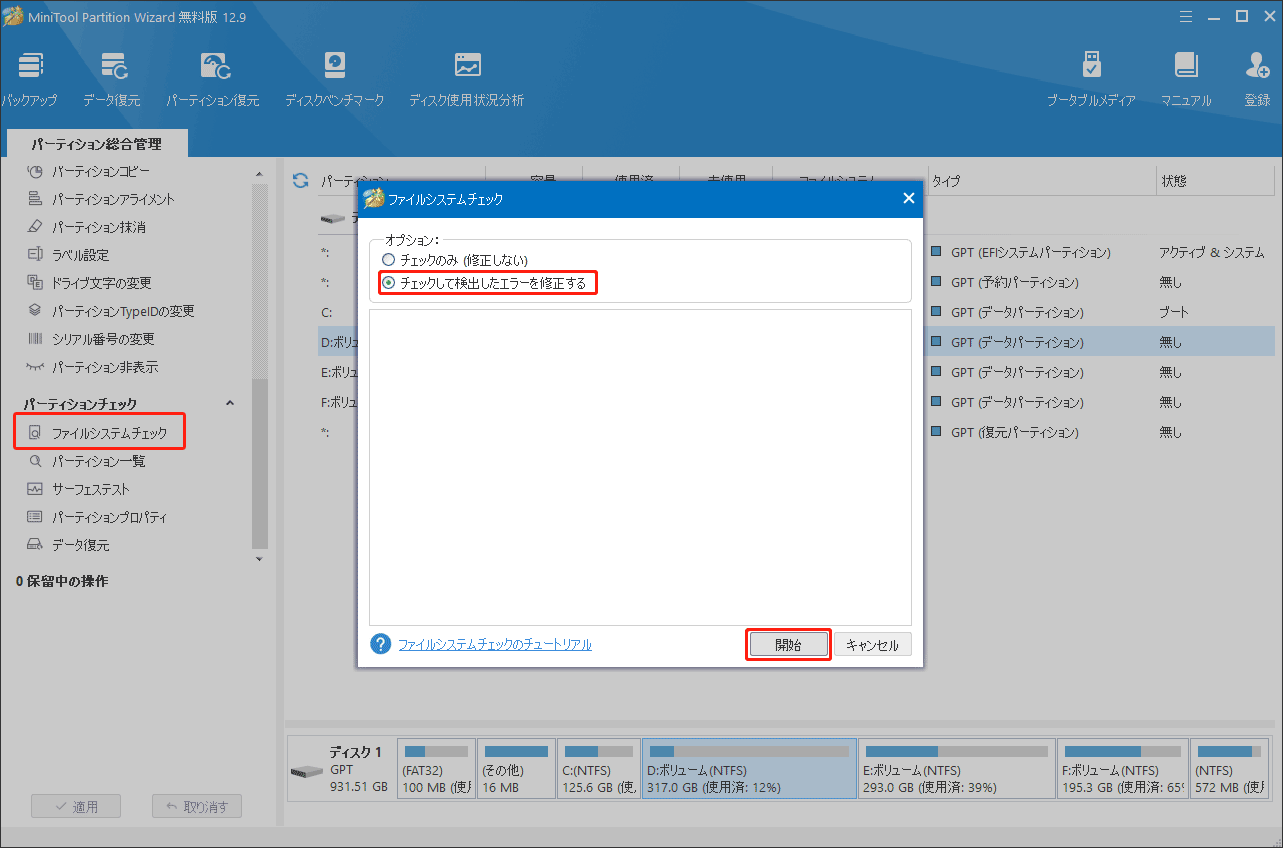Select データ復元 in the sidebar list
Screen dimensions: 1283x848
tap(68, 545)
